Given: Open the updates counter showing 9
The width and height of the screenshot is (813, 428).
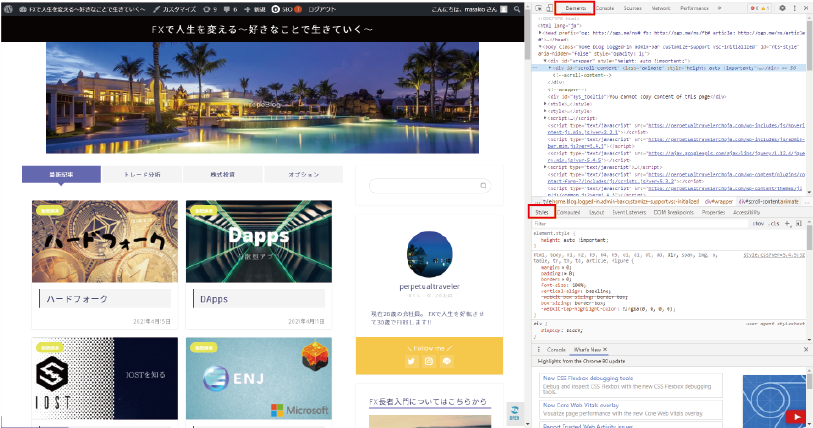Looking at the screenshot, I should [209, 9].
